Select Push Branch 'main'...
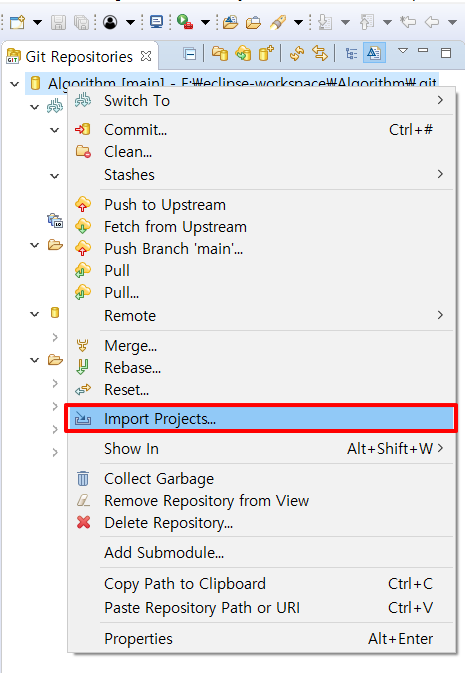This screenshot has height=673, width=465. pyautogui.click(x=261, y=249)
